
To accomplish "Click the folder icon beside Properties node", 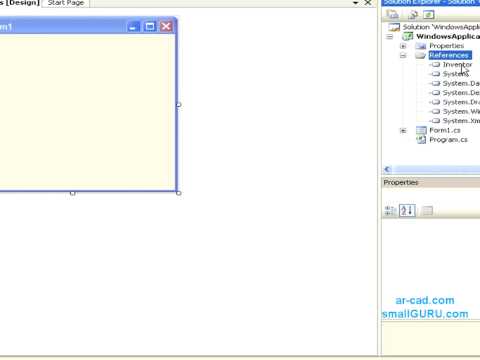I will click(421, 46).
